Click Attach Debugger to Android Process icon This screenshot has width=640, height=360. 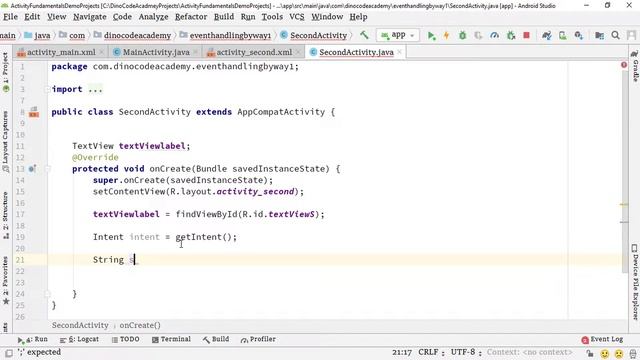(511, 36)
